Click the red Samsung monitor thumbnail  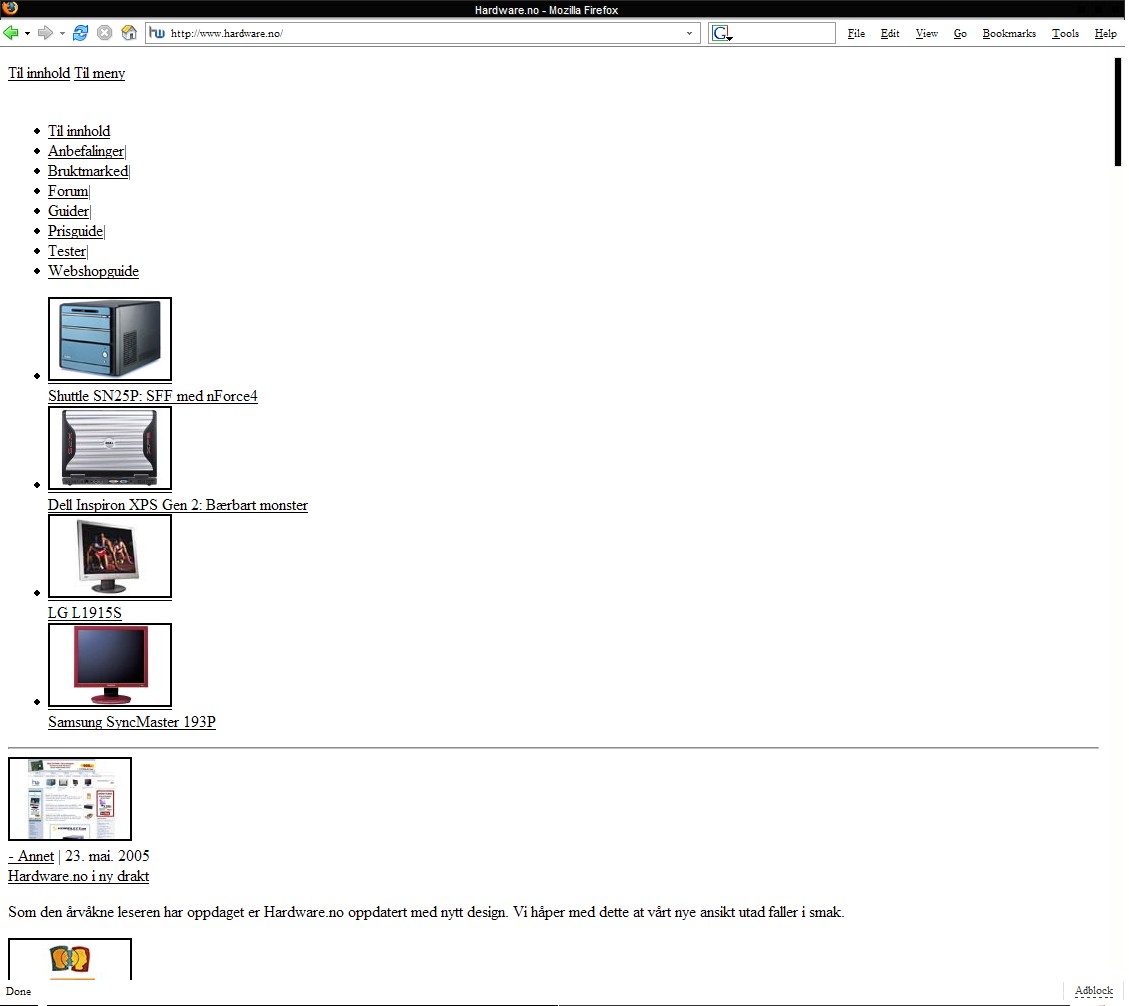[110, 665]
